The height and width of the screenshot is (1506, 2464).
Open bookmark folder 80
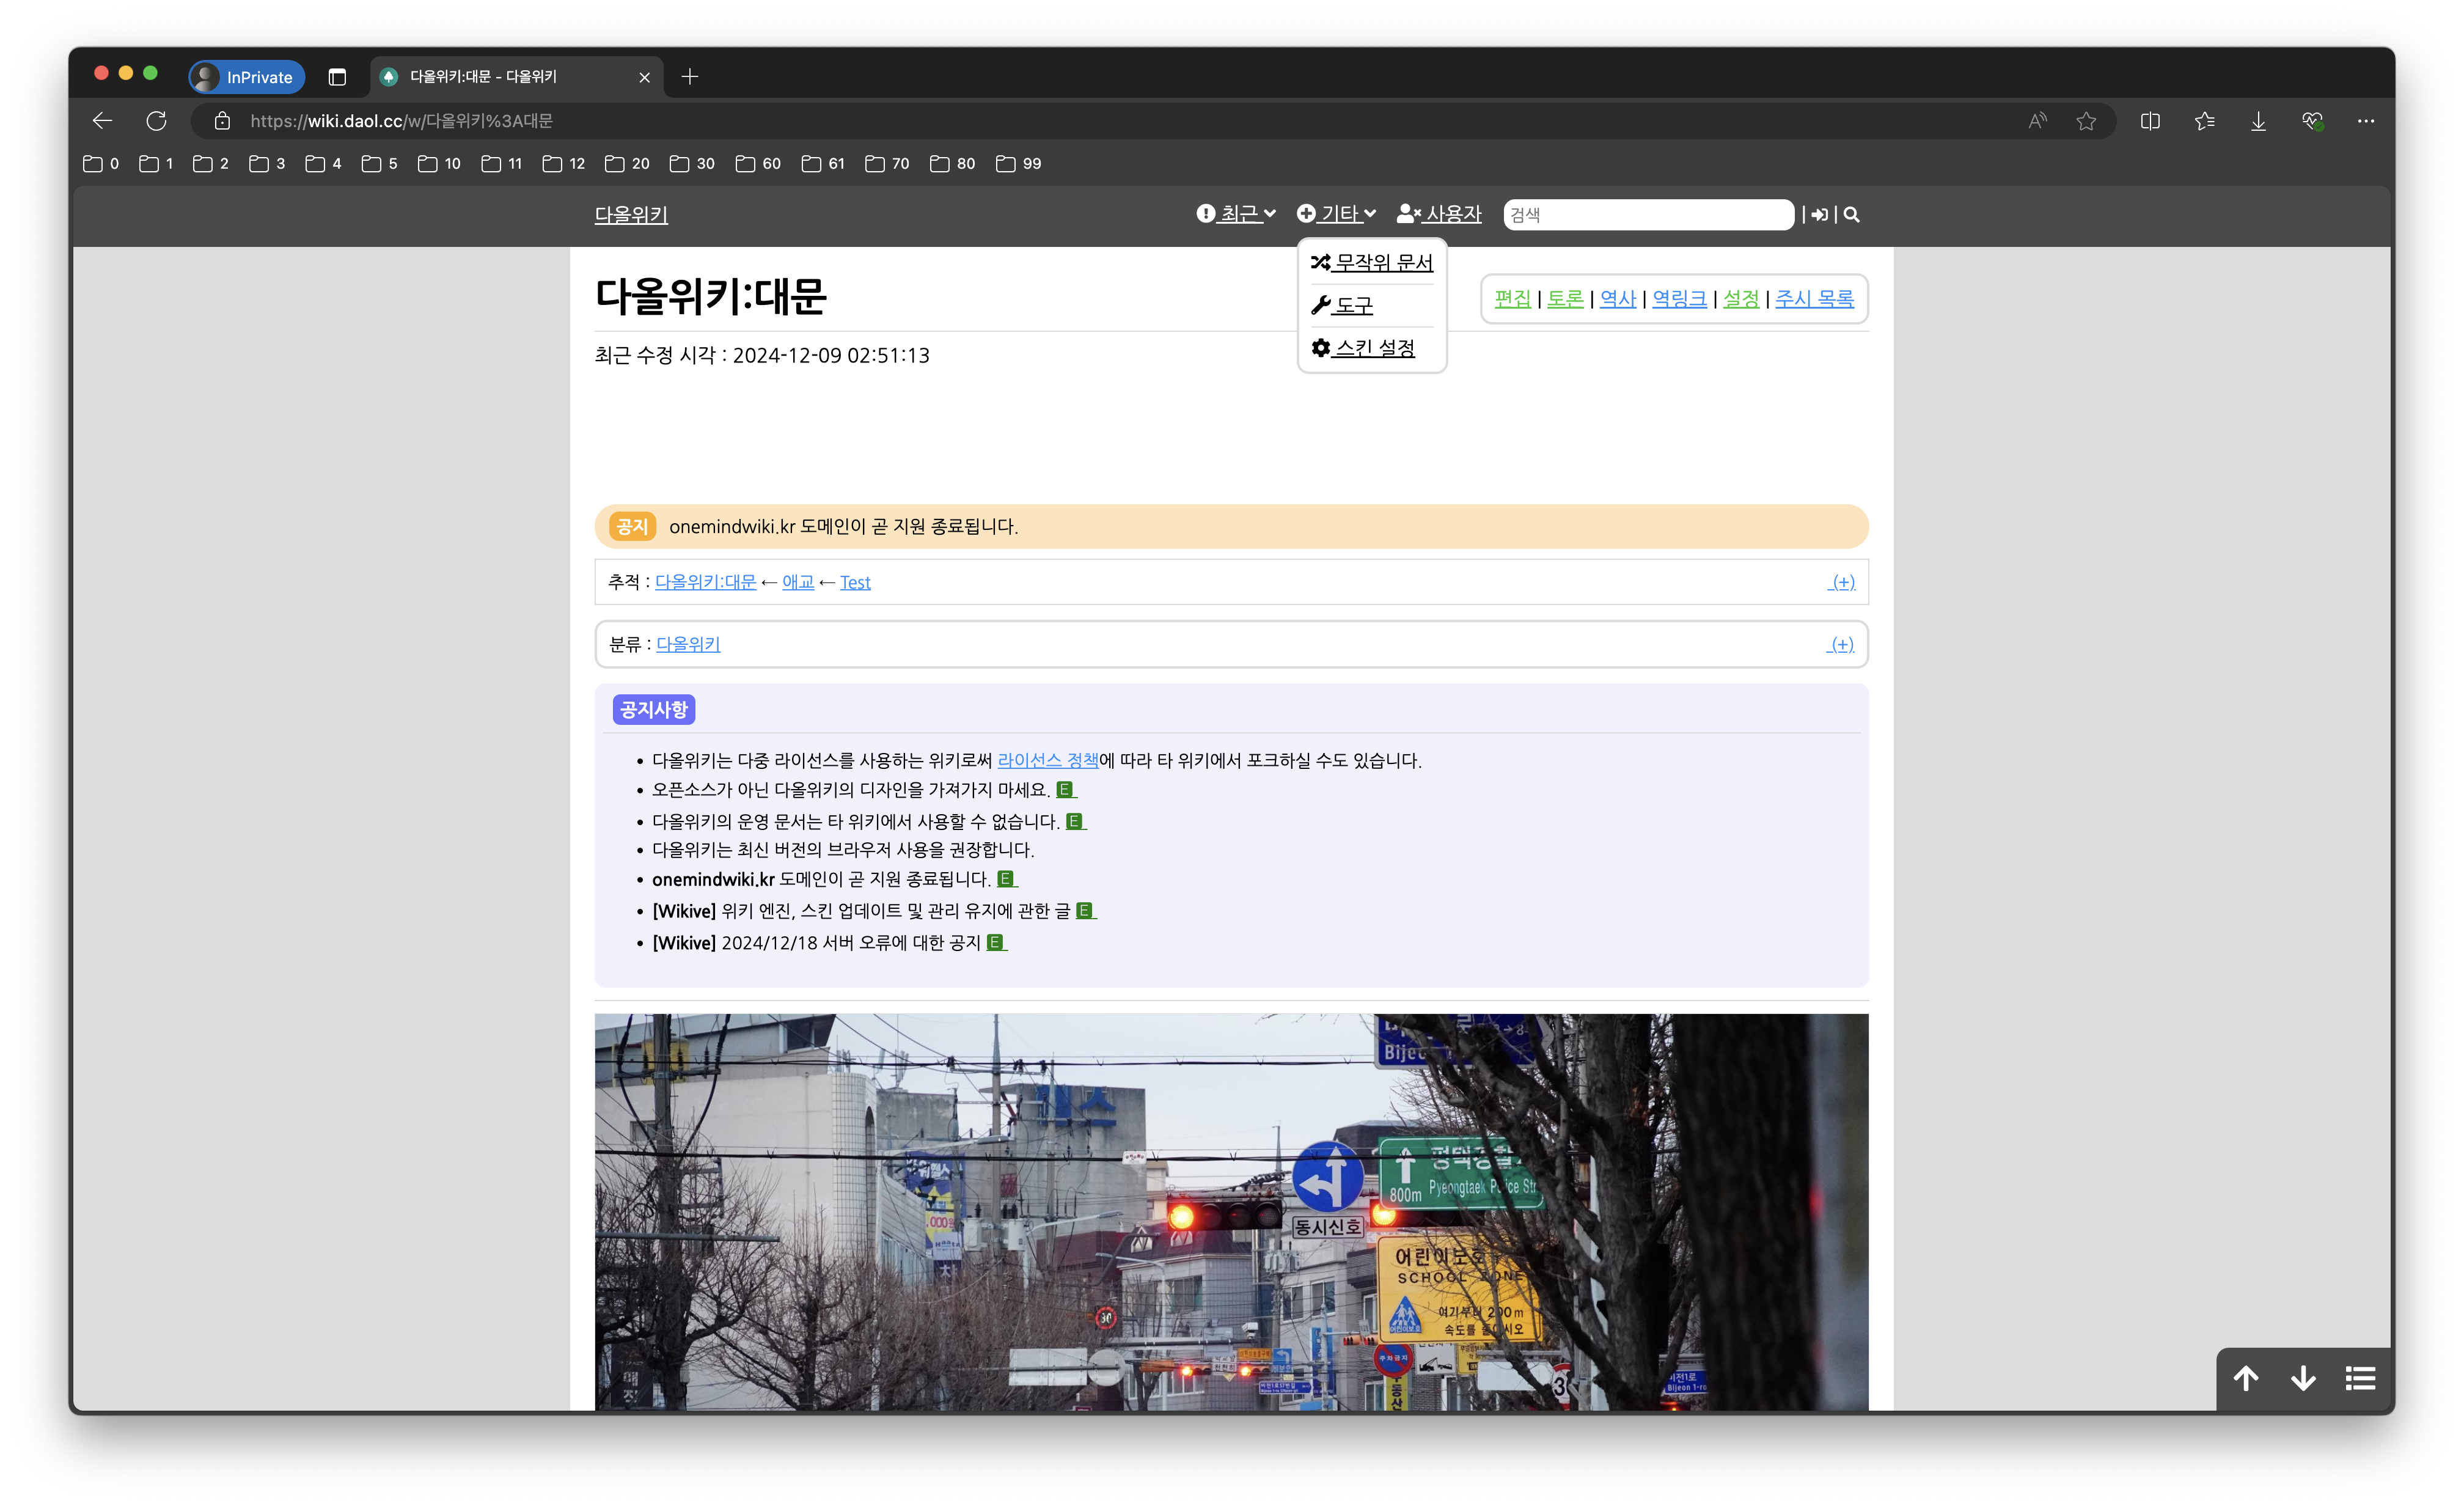(953, 164)
